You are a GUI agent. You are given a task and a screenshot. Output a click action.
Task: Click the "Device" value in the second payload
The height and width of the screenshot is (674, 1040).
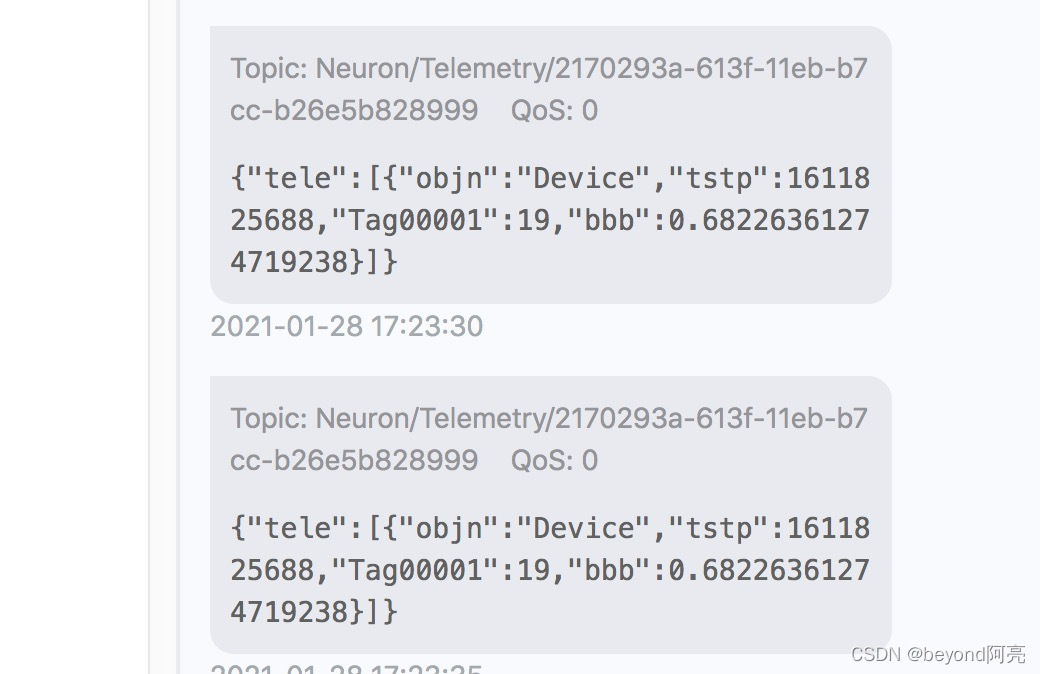[x=584, y=529]
